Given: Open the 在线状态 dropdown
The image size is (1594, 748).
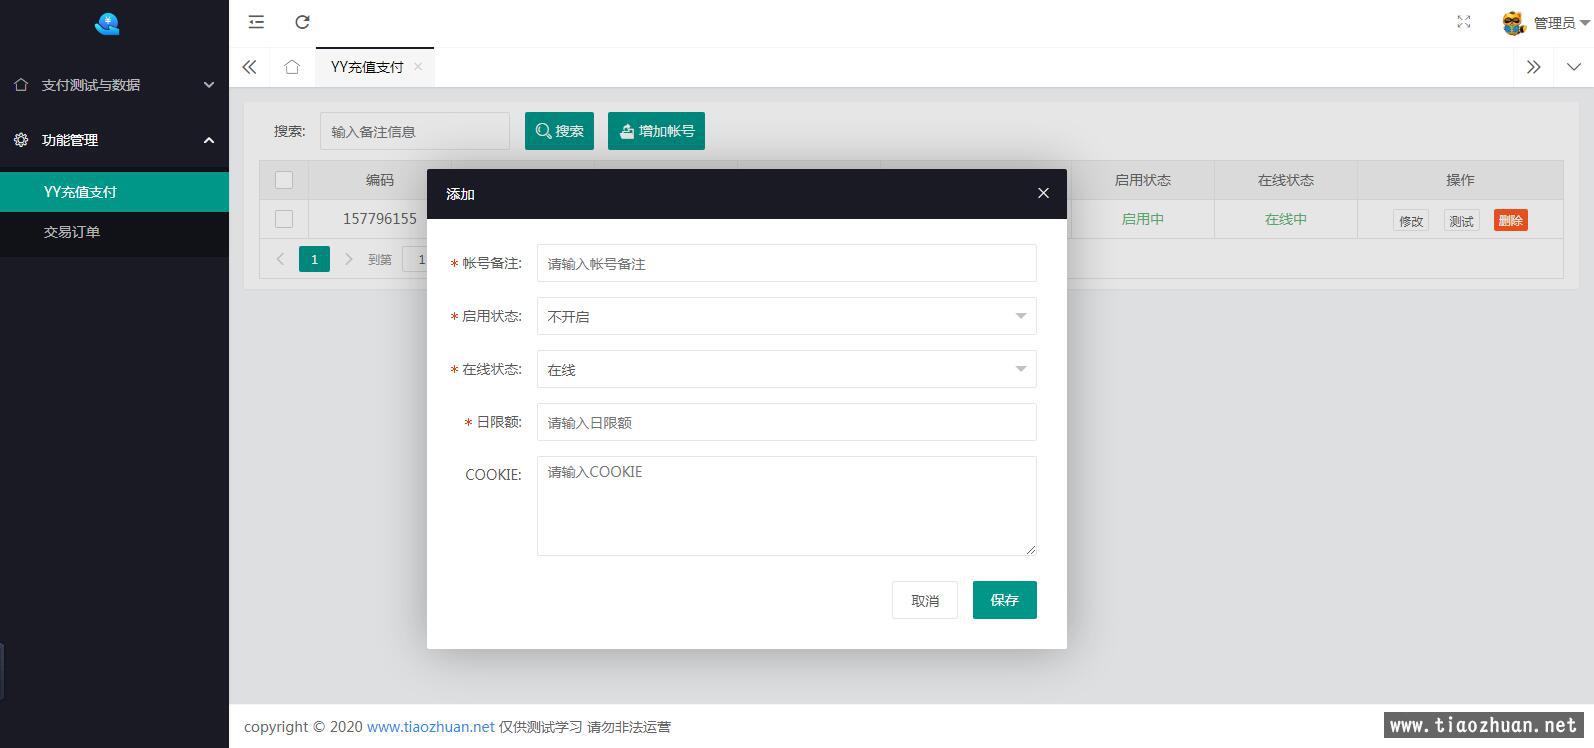Looking at the screenshot, I should coord(786,369).
